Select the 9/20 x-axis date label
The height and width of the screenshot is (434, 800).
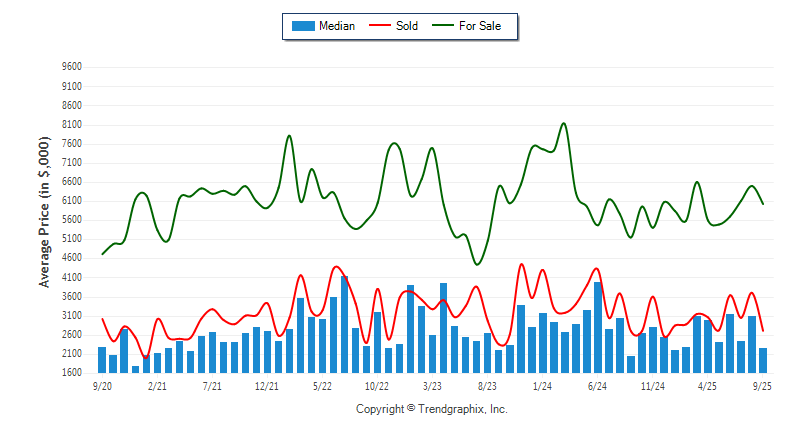point(101,384)
